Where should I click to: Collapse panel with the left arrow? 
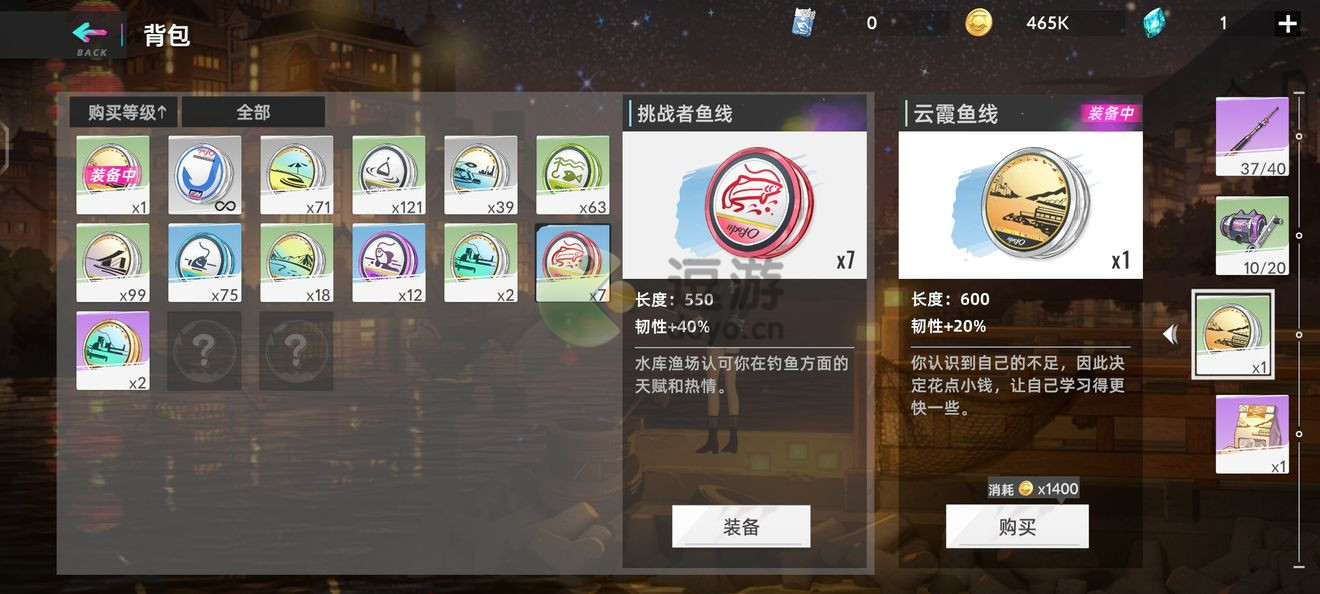coord(1170,335)
